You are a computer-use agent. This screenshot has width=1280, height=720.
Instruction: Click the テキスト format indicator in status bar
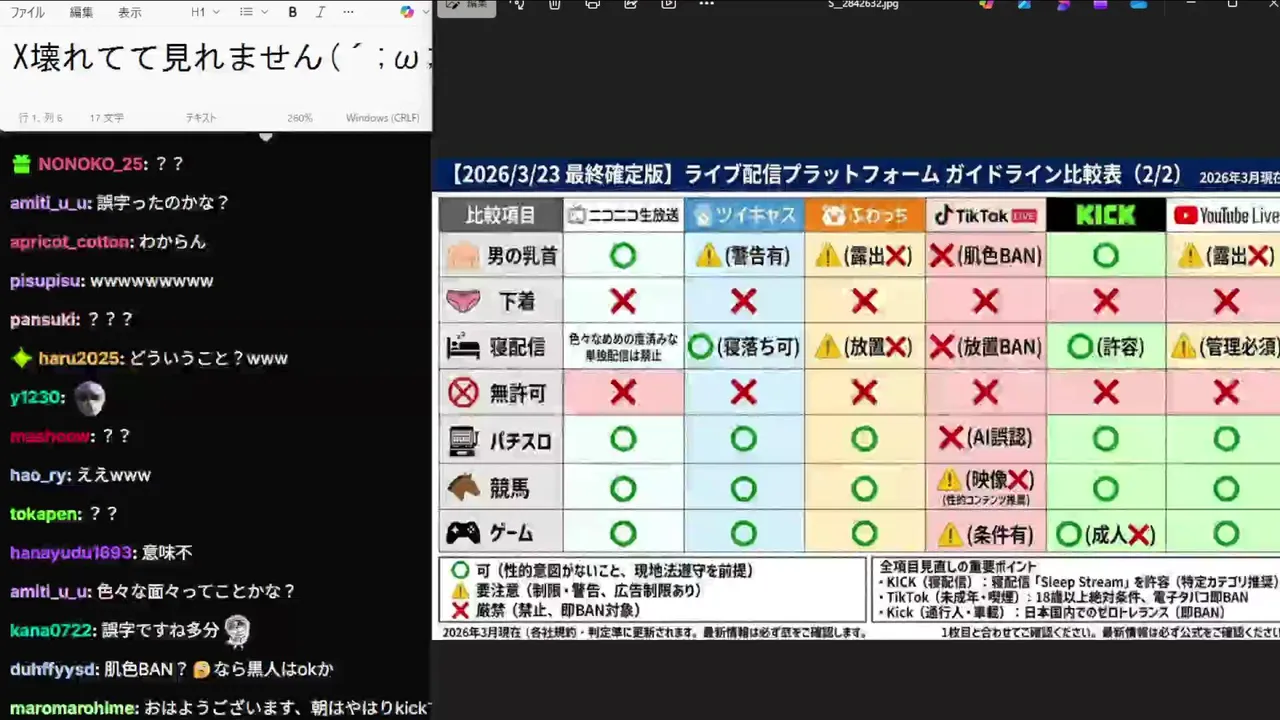coord(201,118)
